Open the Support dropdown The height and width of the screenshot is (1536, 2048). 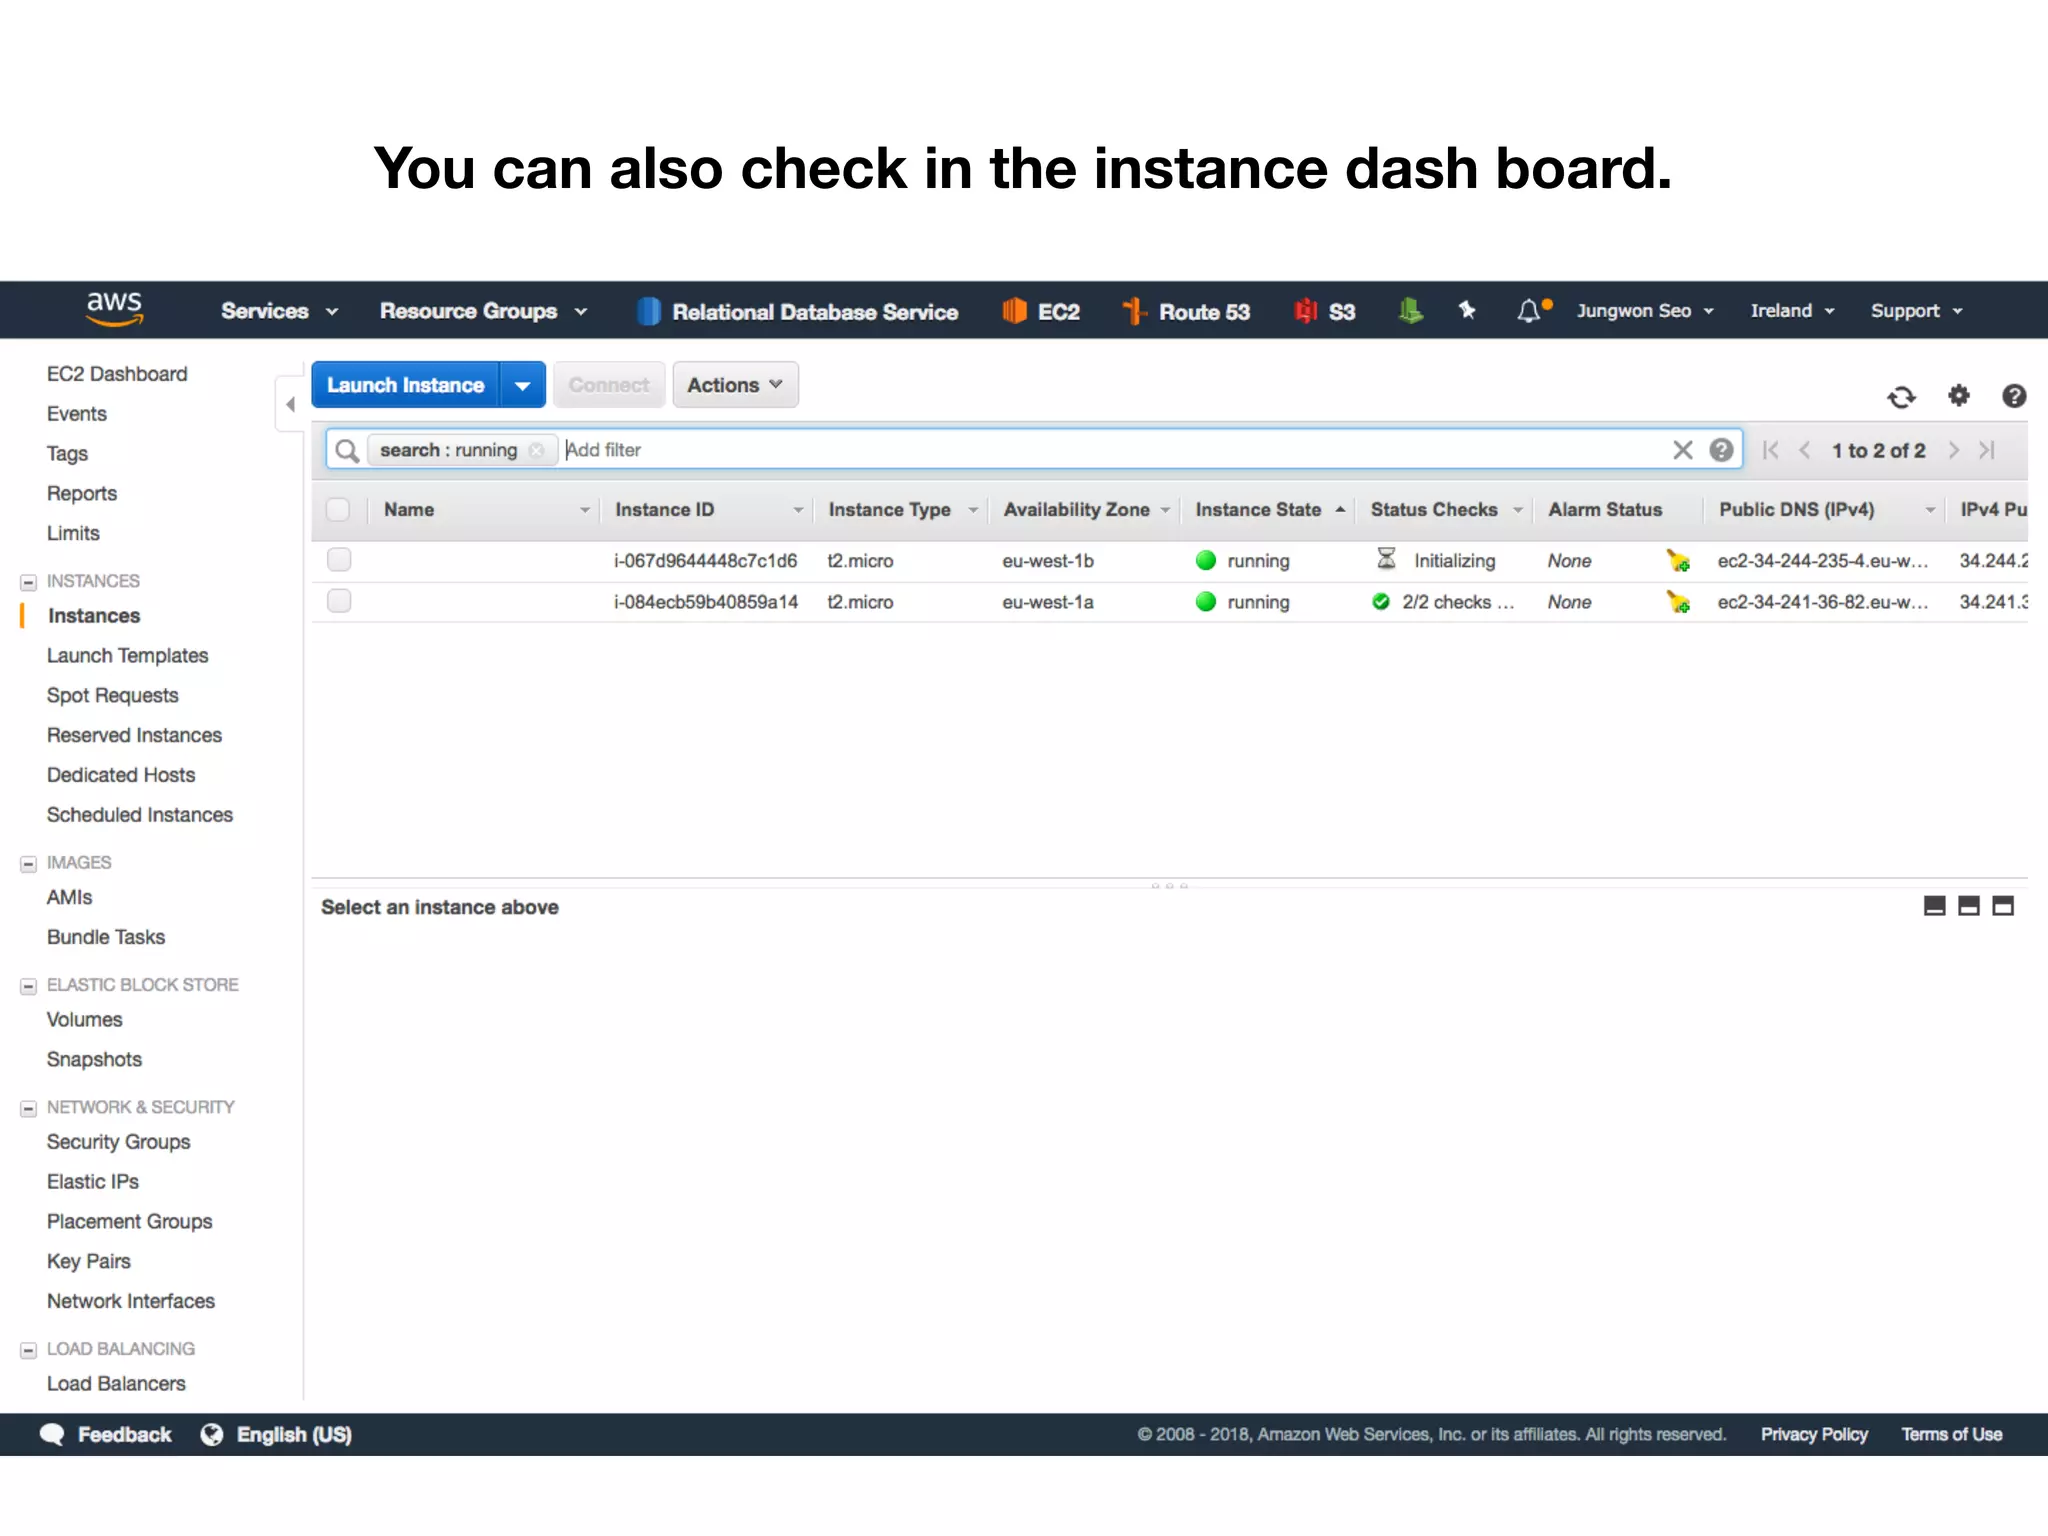click(x=1917, y=311)
